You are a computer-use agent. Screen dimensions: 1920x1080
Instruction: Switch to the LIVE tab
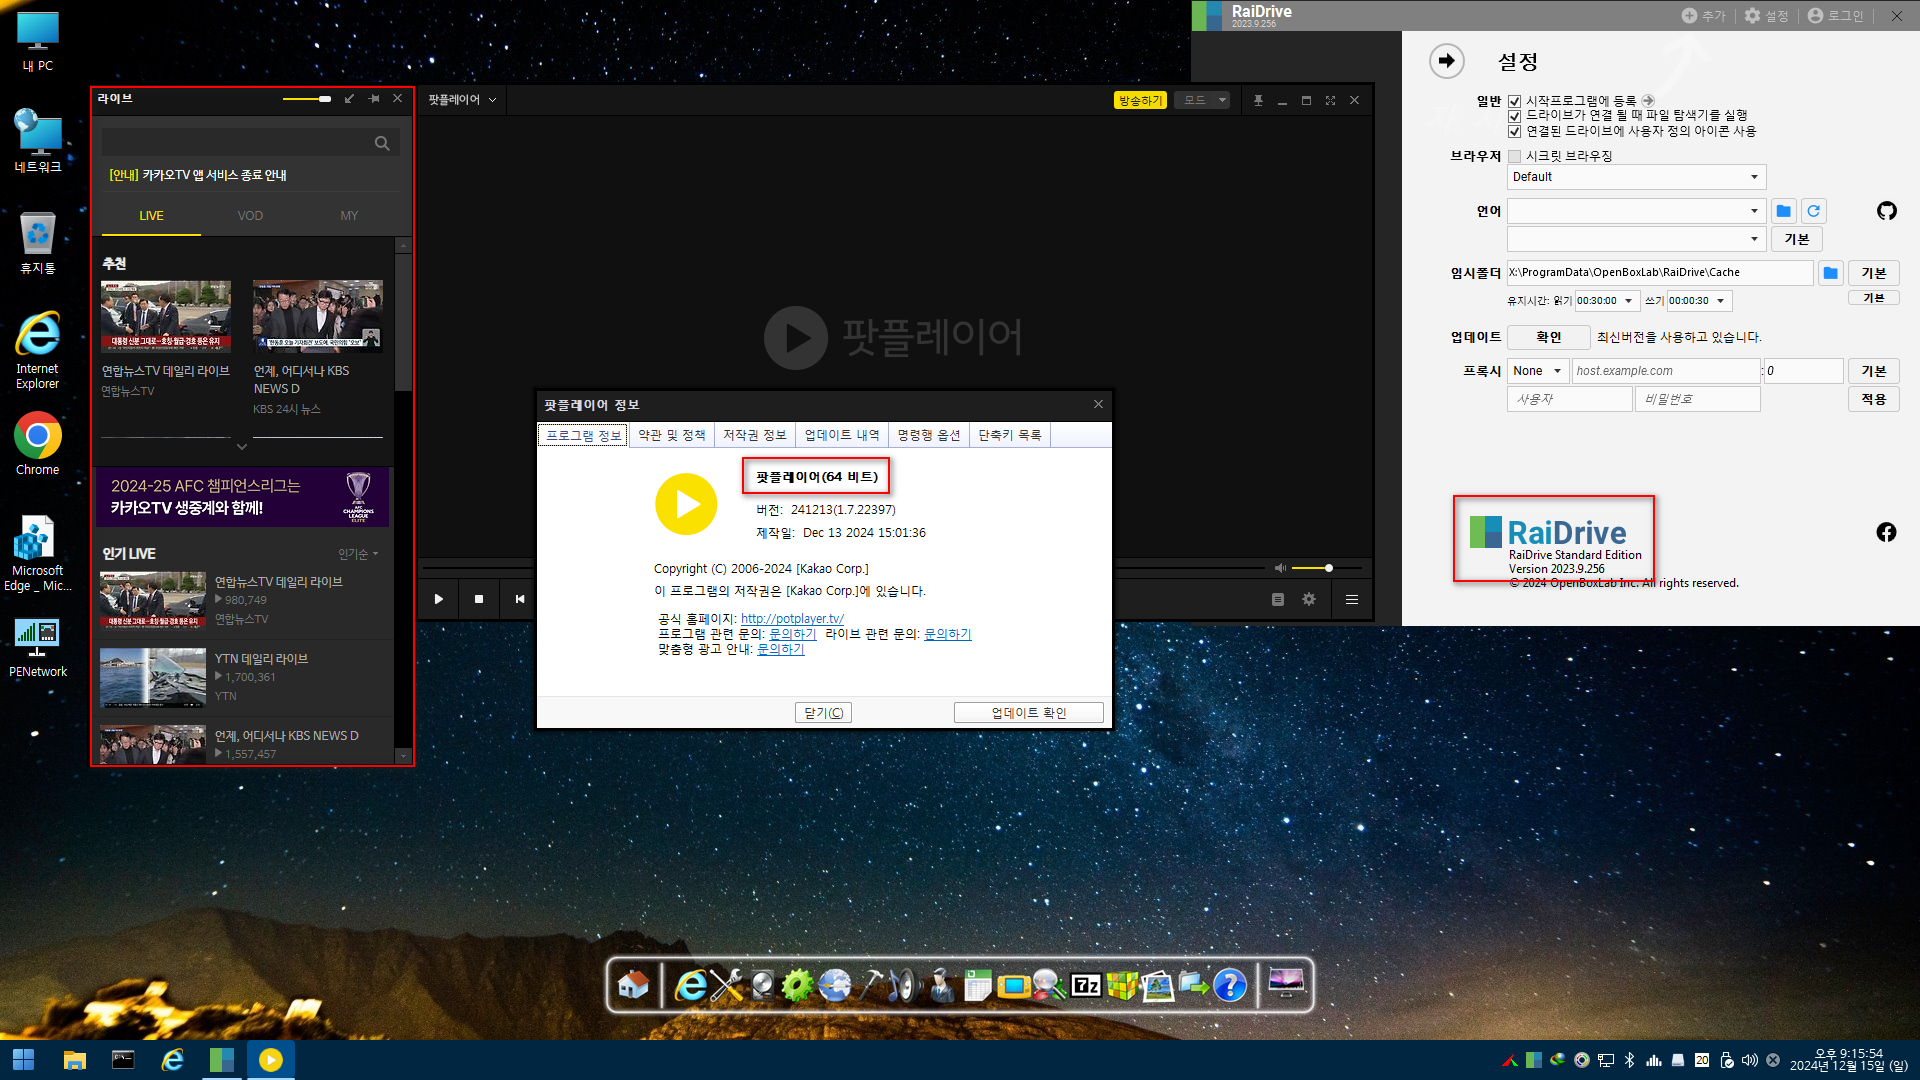(151, 216)
